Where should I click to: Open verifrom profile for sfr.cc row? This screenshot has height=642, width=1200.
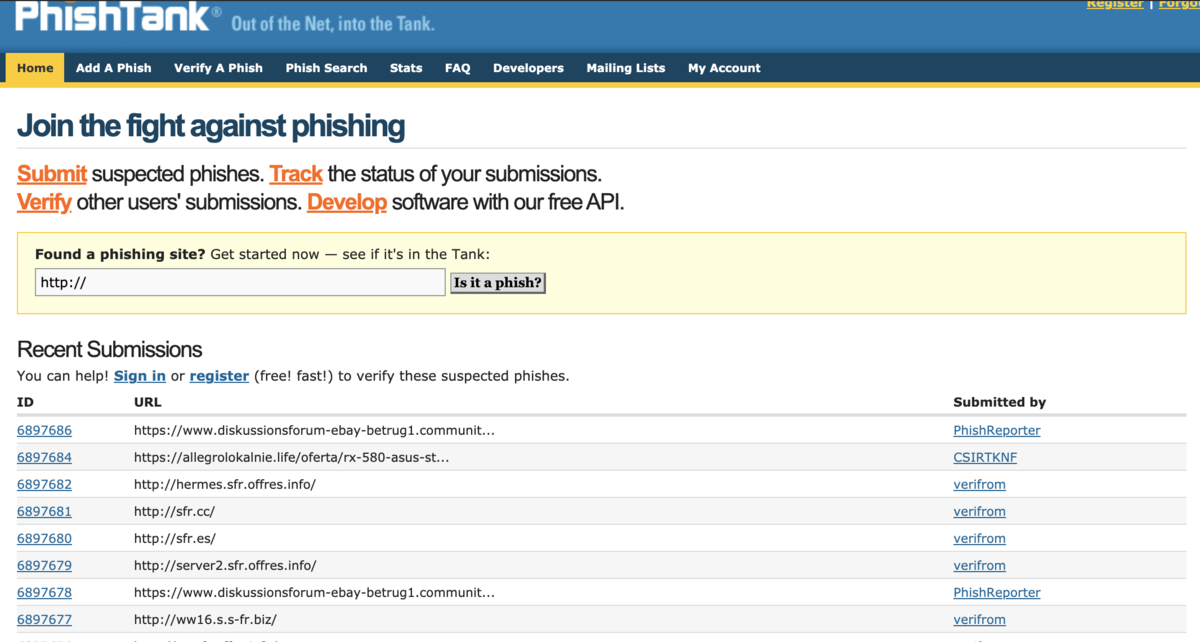979,511
